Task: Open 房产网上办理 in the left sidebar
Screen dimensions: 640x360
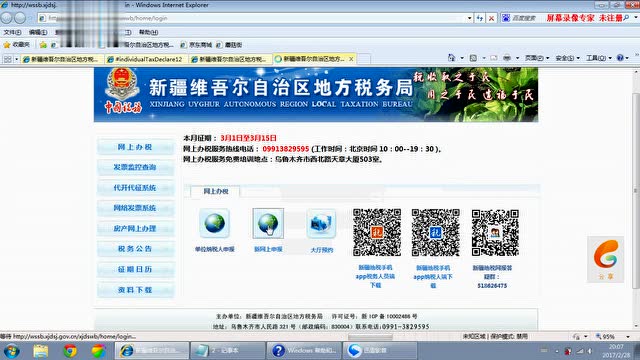Action: click(x=136, y=229)
